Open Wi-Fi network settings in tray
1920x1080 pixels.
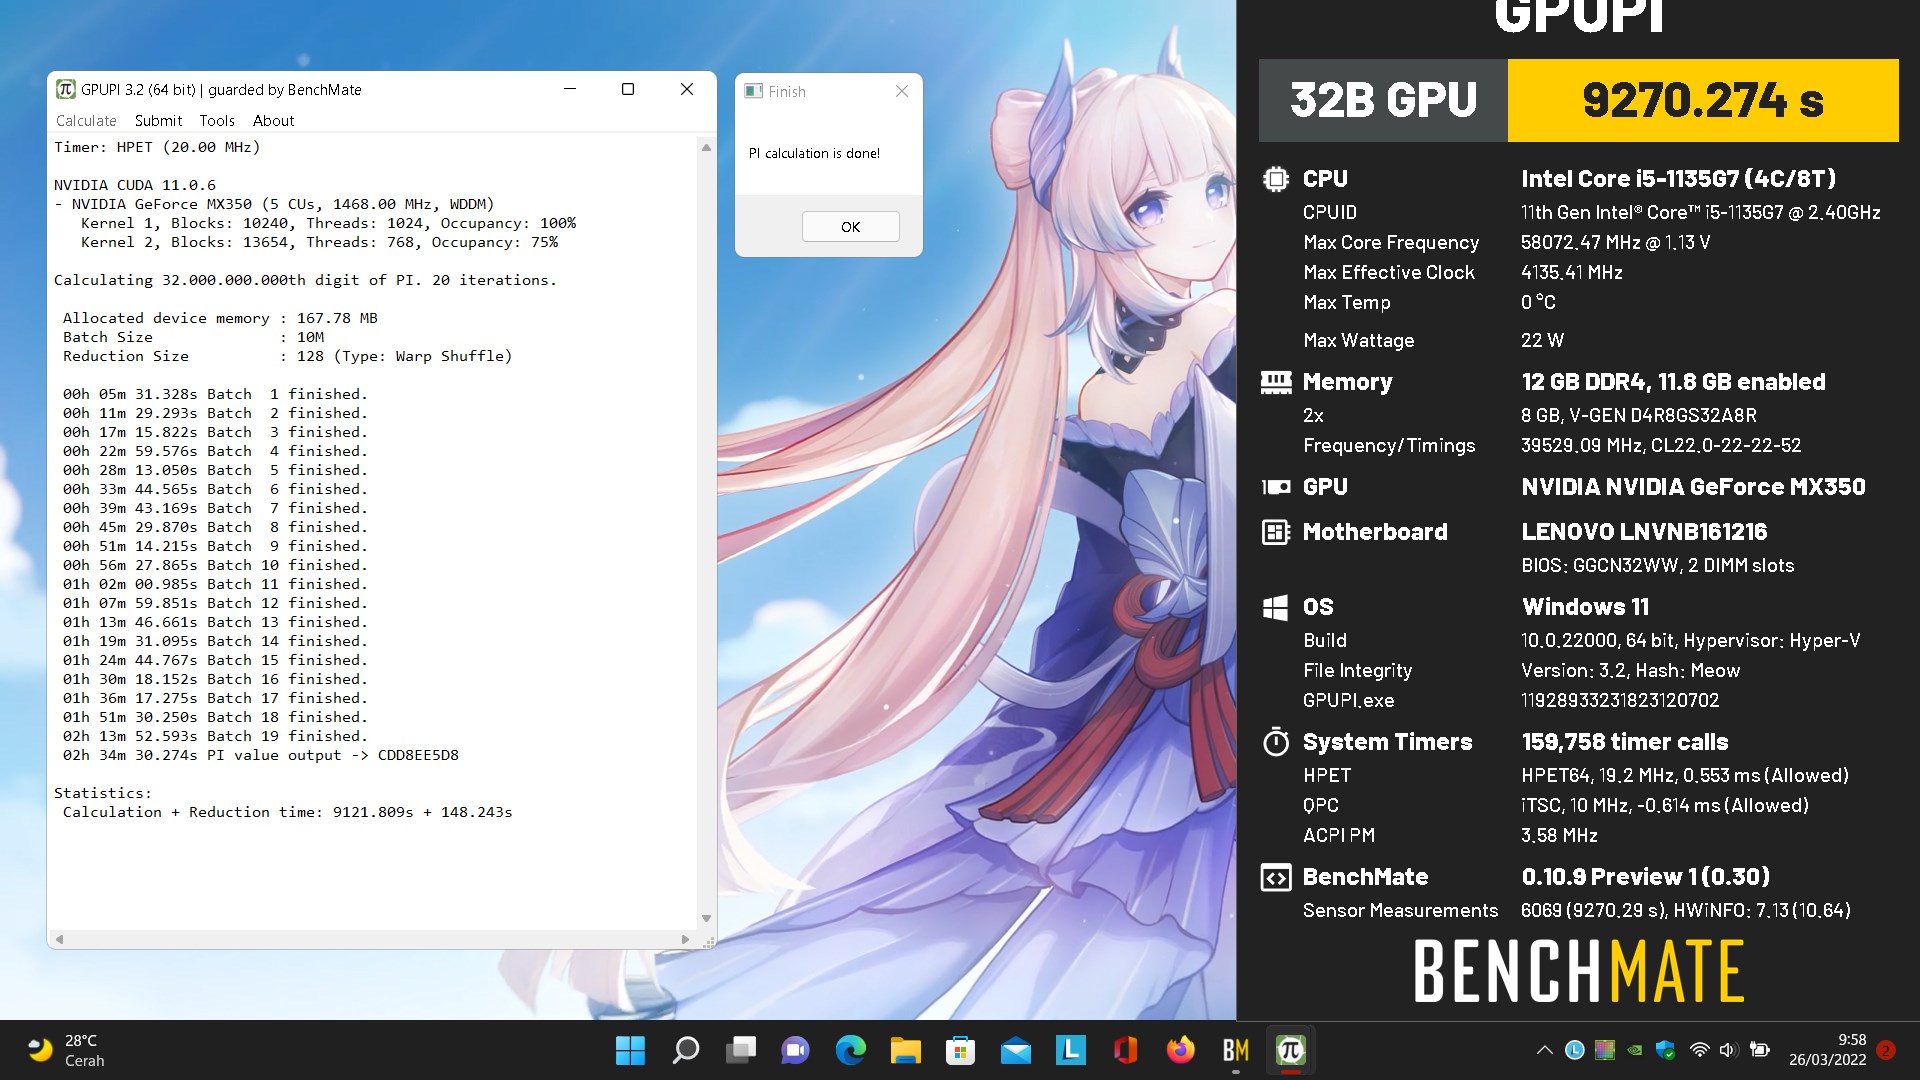click(1699, 1050)
